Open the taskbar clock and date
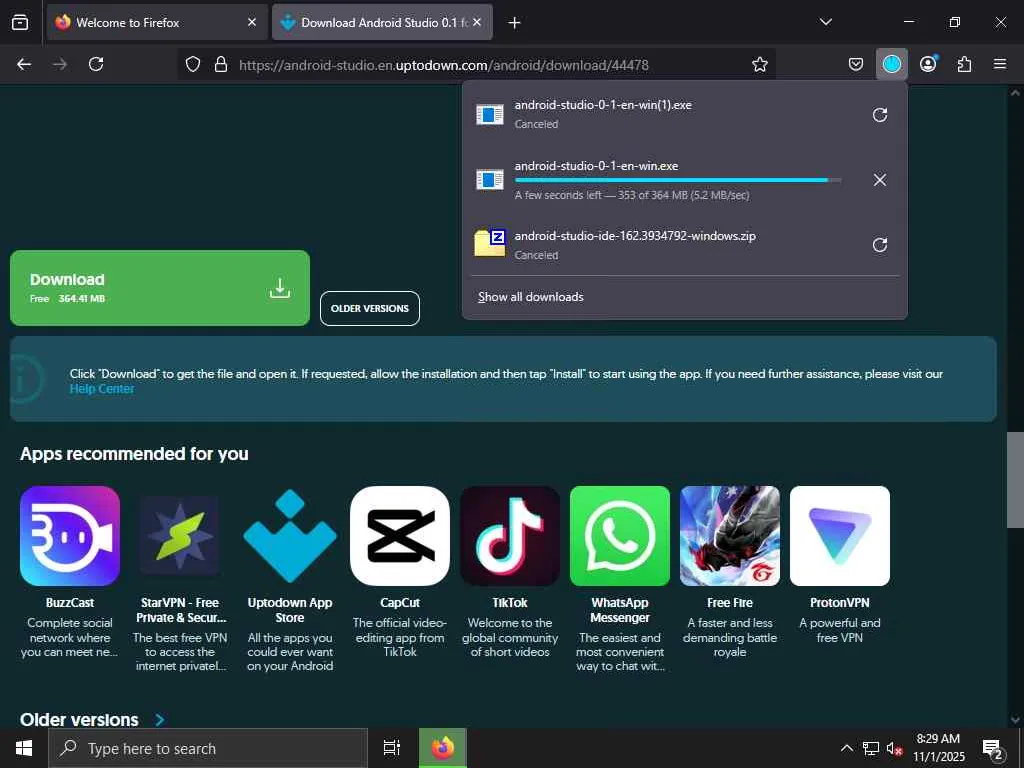Screen dimensions: 1024x768 [x=938, y=748]
